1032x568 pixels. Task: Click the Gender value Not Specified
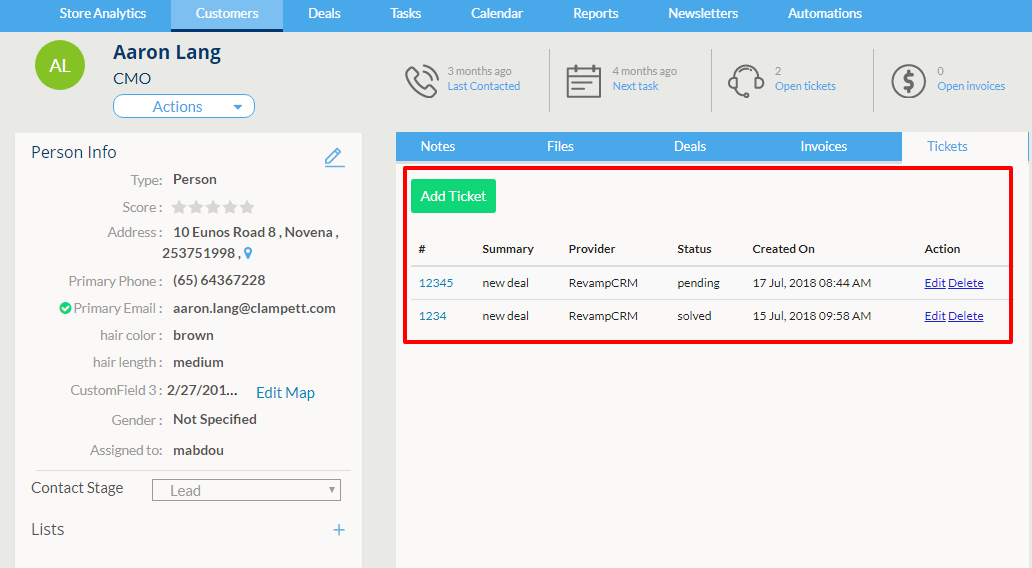(x=215, y=419)
